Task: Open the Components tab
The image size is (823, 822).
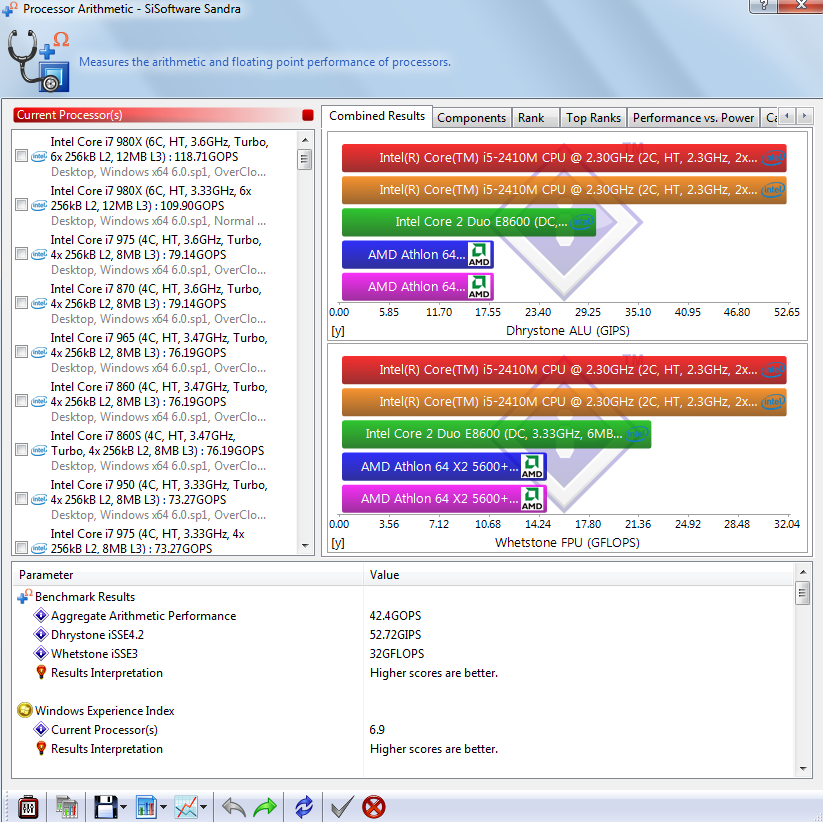Action: tap(471, 118)
